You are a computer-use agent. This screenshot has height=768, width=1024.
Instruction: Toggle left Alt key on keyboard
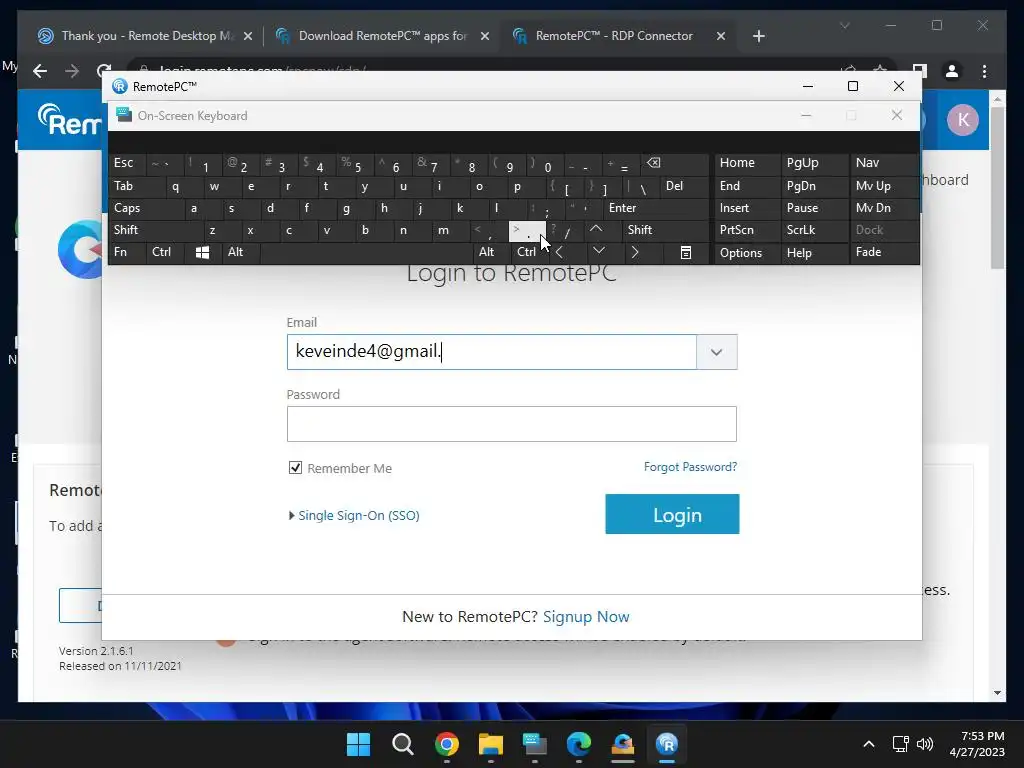coord(240,252)
